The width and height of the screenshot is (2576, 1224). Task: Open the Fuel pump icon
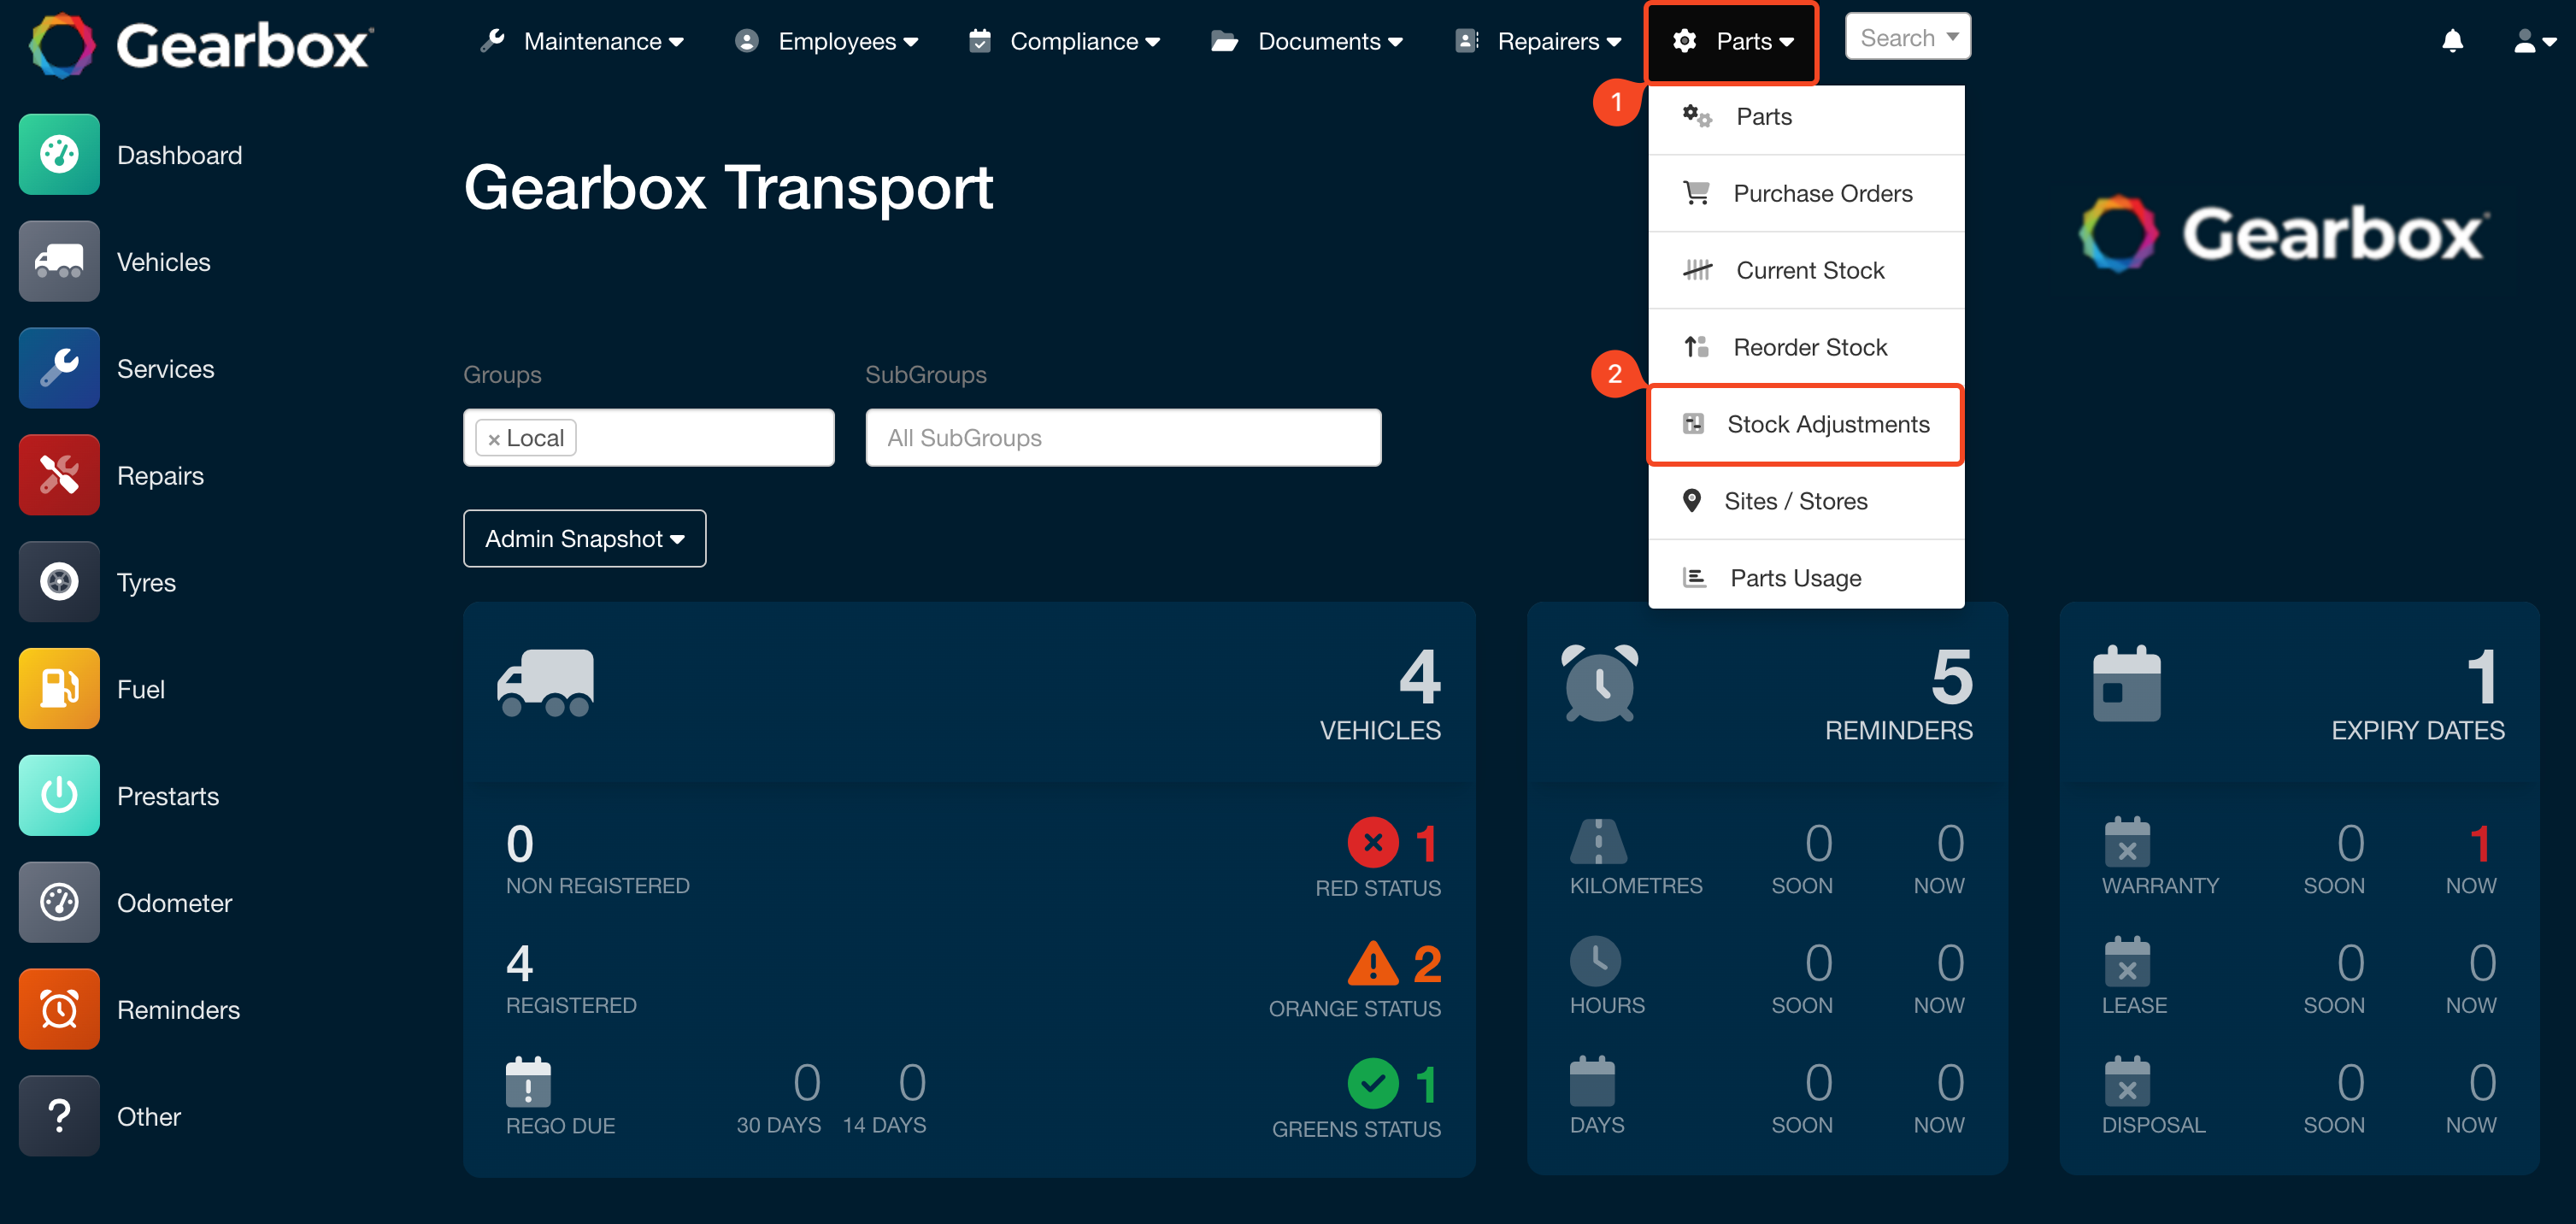(x=59, y=689)
